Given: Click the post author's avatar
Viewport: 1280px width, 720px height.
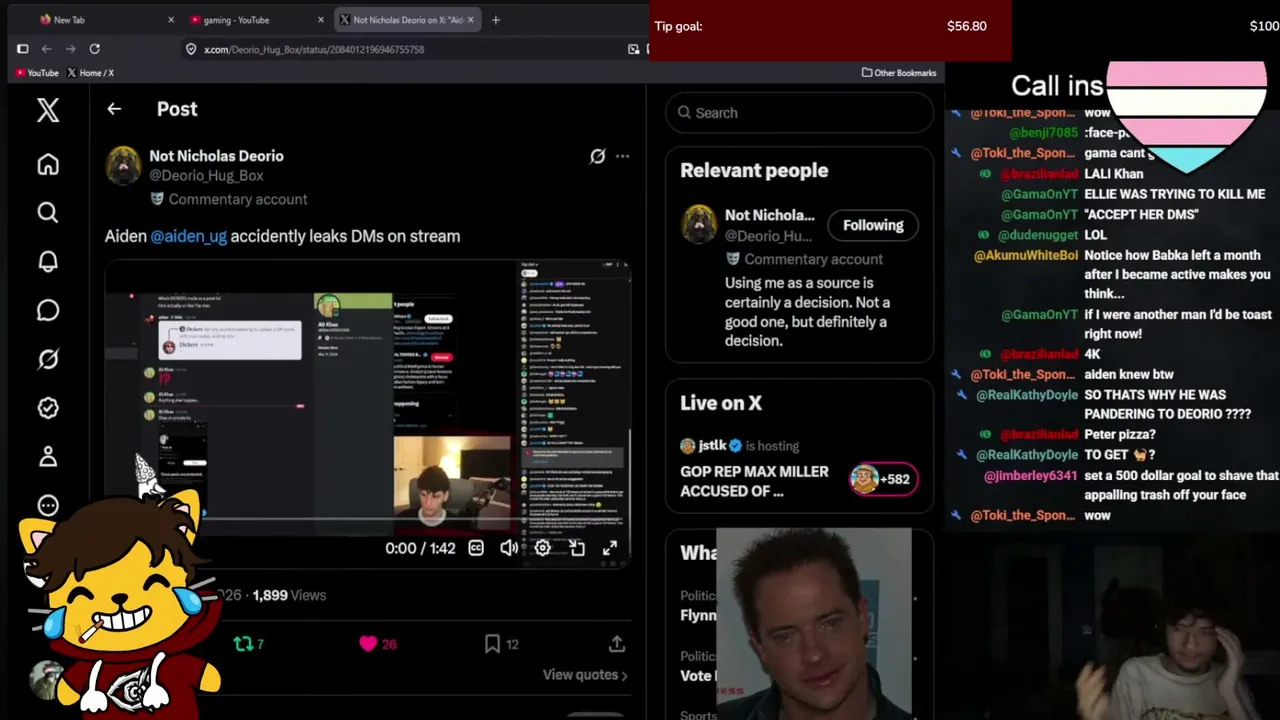Looking at the screenshot, I should pos(124,166).
